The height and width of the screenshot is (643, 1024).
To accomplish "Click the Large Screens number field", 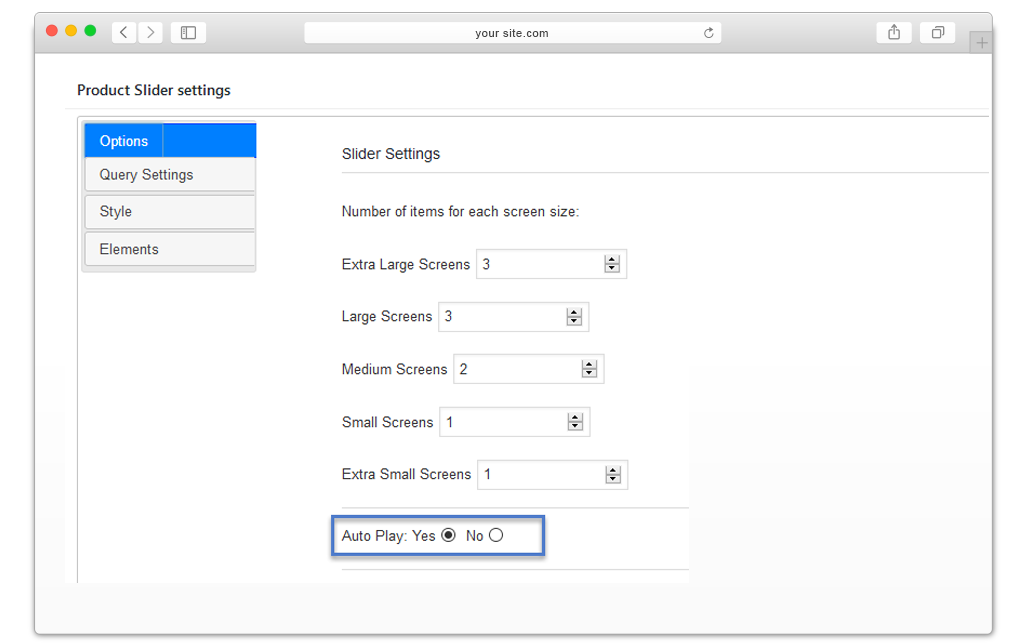I will pyautogui.click(x=513, y=317).
